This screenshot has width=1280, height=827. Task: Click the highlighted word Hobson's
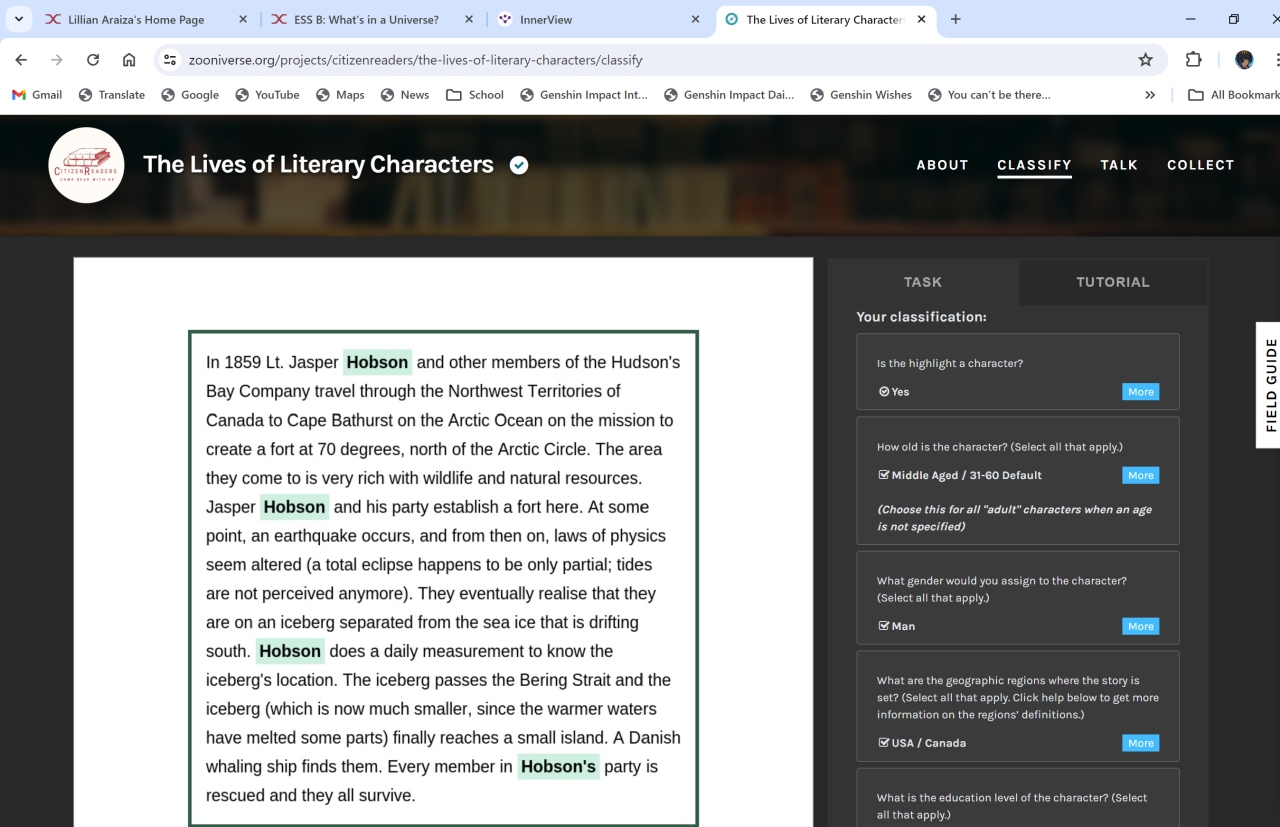558,767
